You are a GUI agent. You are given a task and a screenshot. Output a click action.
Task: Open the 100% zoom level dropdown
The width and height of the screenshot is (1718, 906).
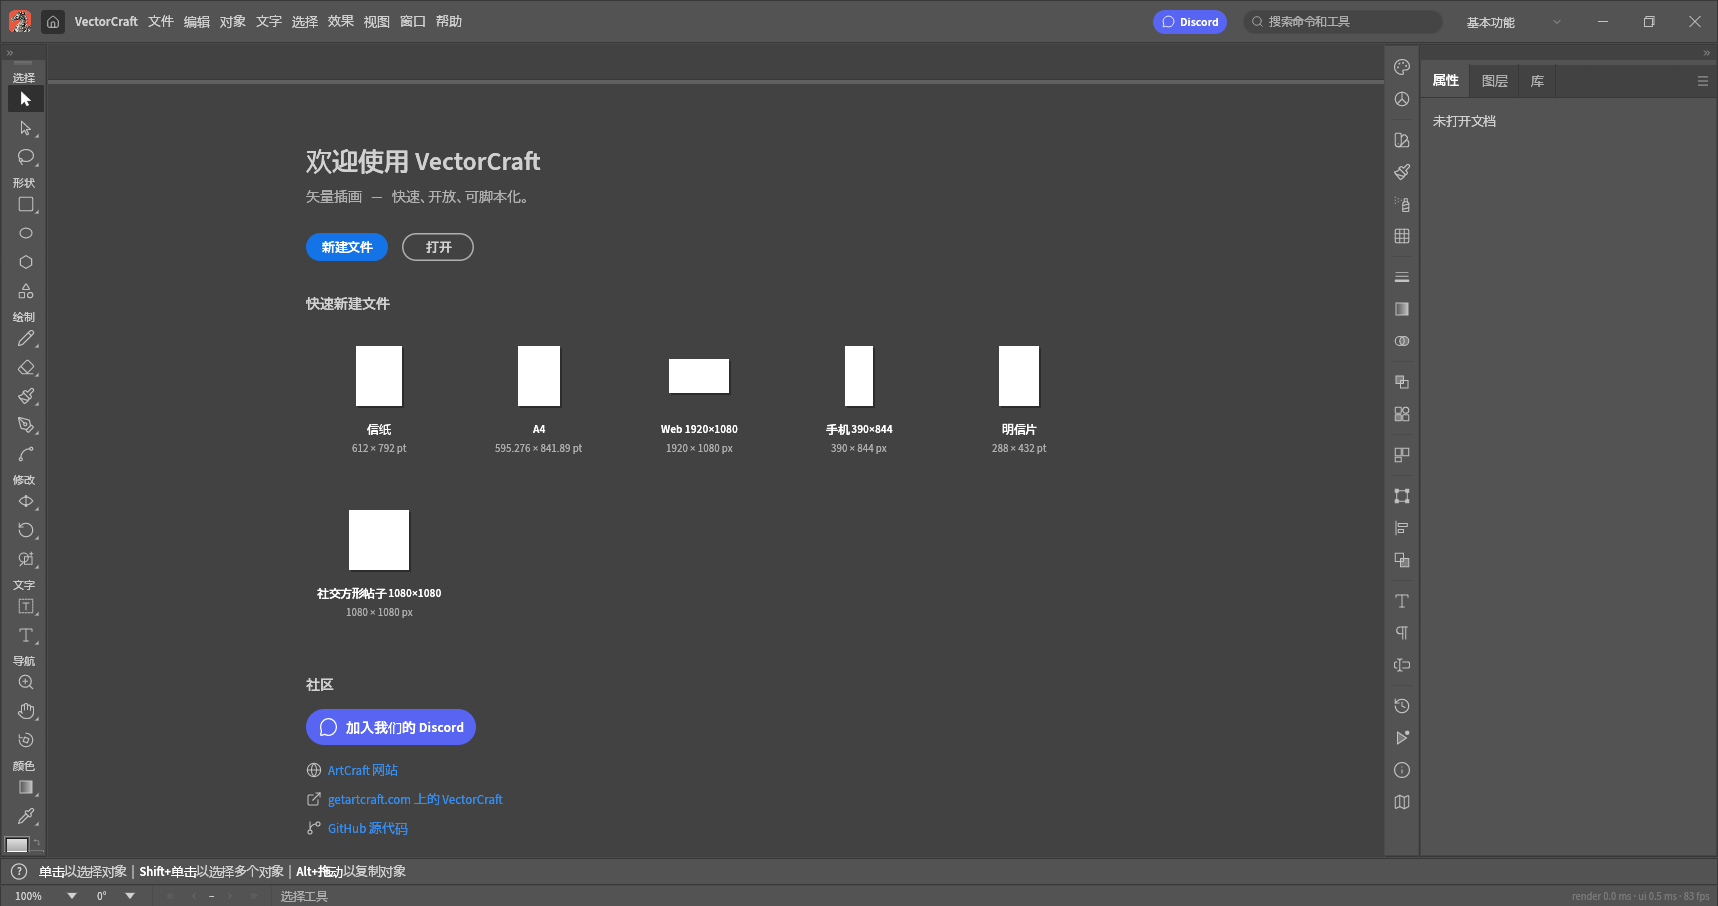click(72, 896)
